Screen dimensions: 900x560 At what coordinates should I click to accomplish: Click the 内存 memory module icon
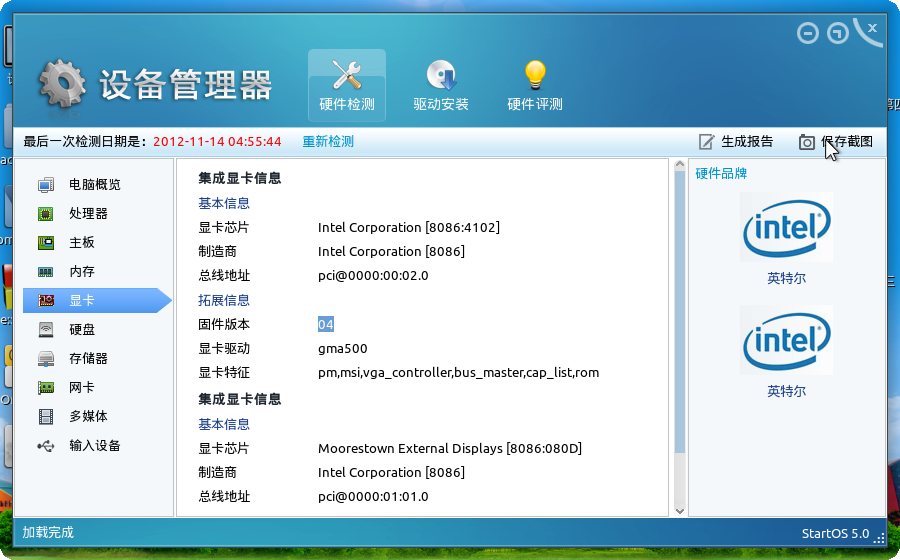pyautogui.click(x=46, y=272)
